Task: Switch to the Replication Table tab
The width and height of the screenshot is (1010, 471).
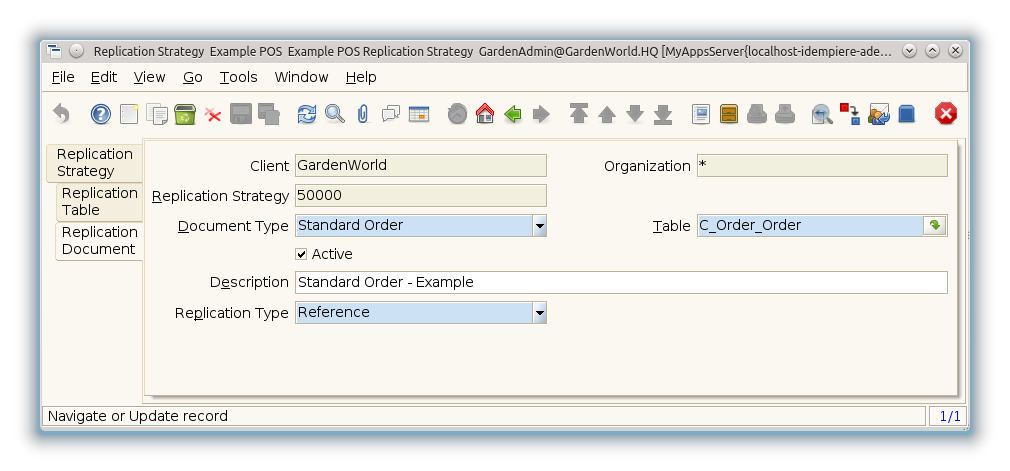Action: [99, 201]
